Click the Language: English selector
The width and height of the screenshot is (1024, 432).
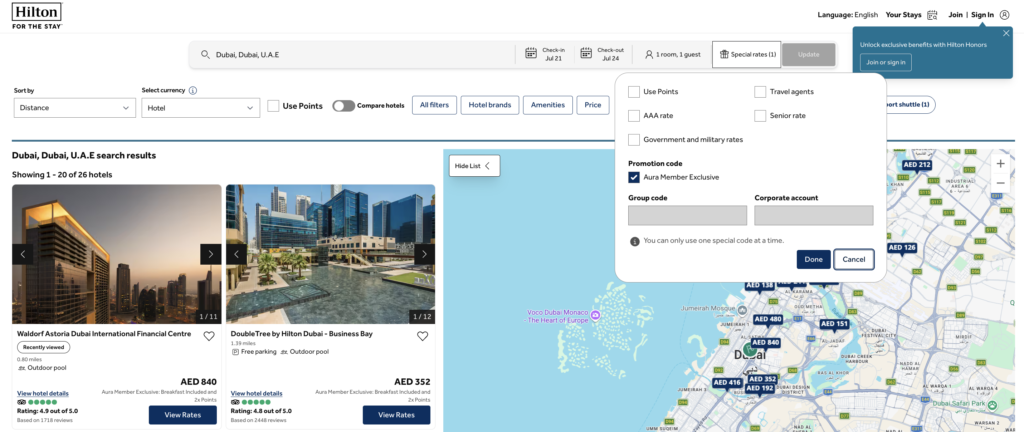pyautogui.click(x=847, y=15)
